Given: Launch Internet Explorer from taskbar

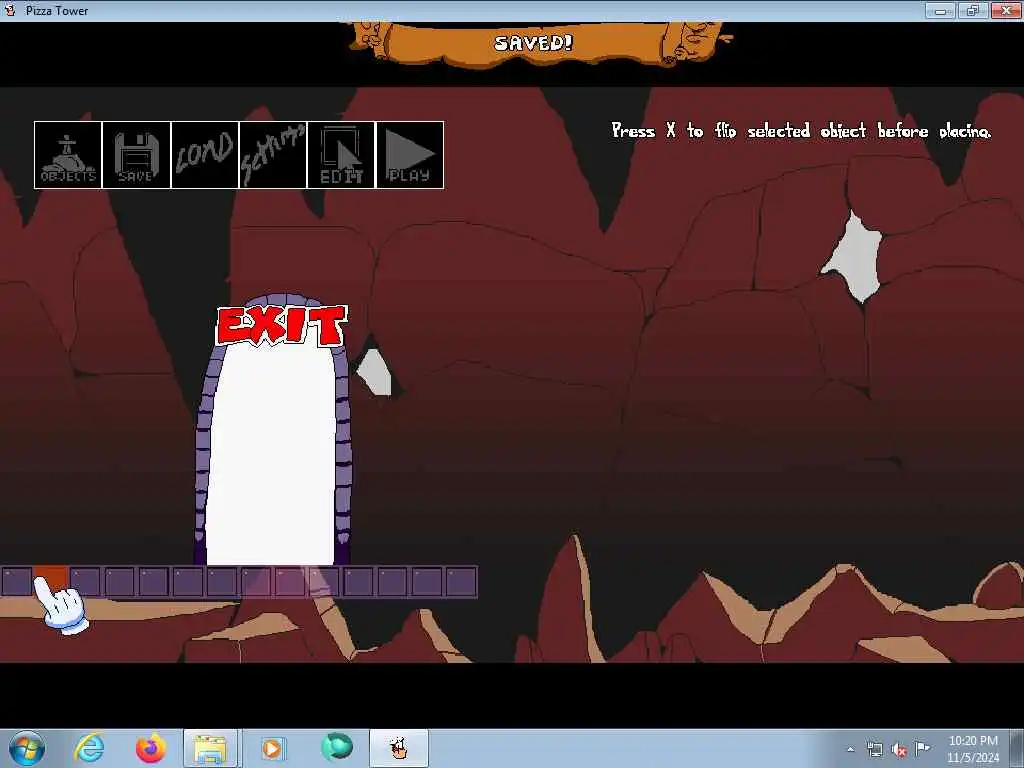Looking at the screenshot, I should tap(89, 748).
